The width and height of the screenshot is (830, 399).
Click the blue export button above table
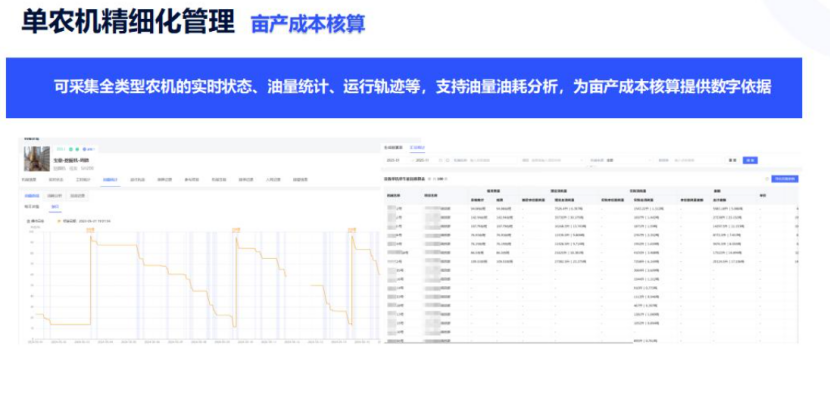[x=785, y=179]
